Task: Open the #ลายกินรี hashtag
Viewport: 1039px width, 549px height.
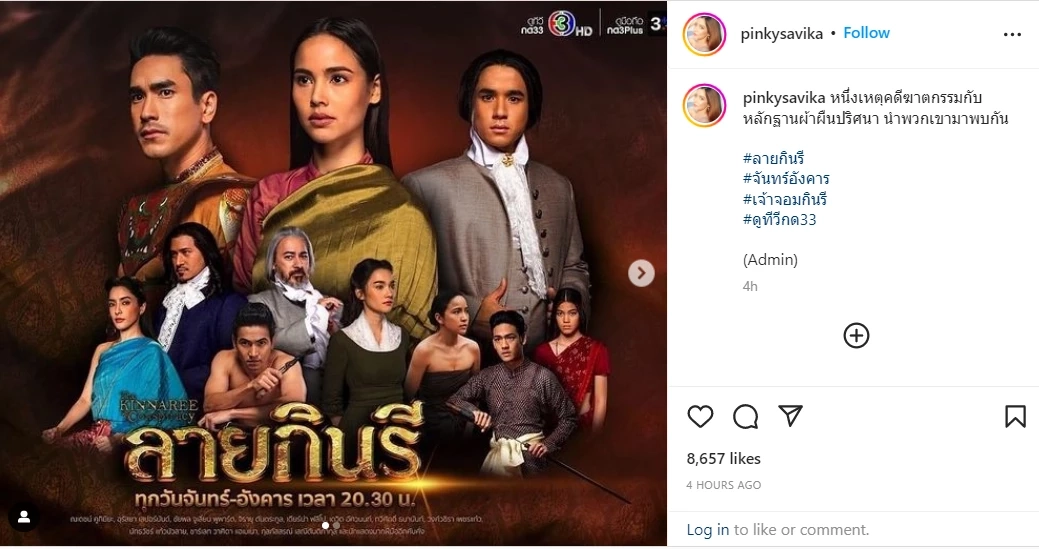Action: 773,158
